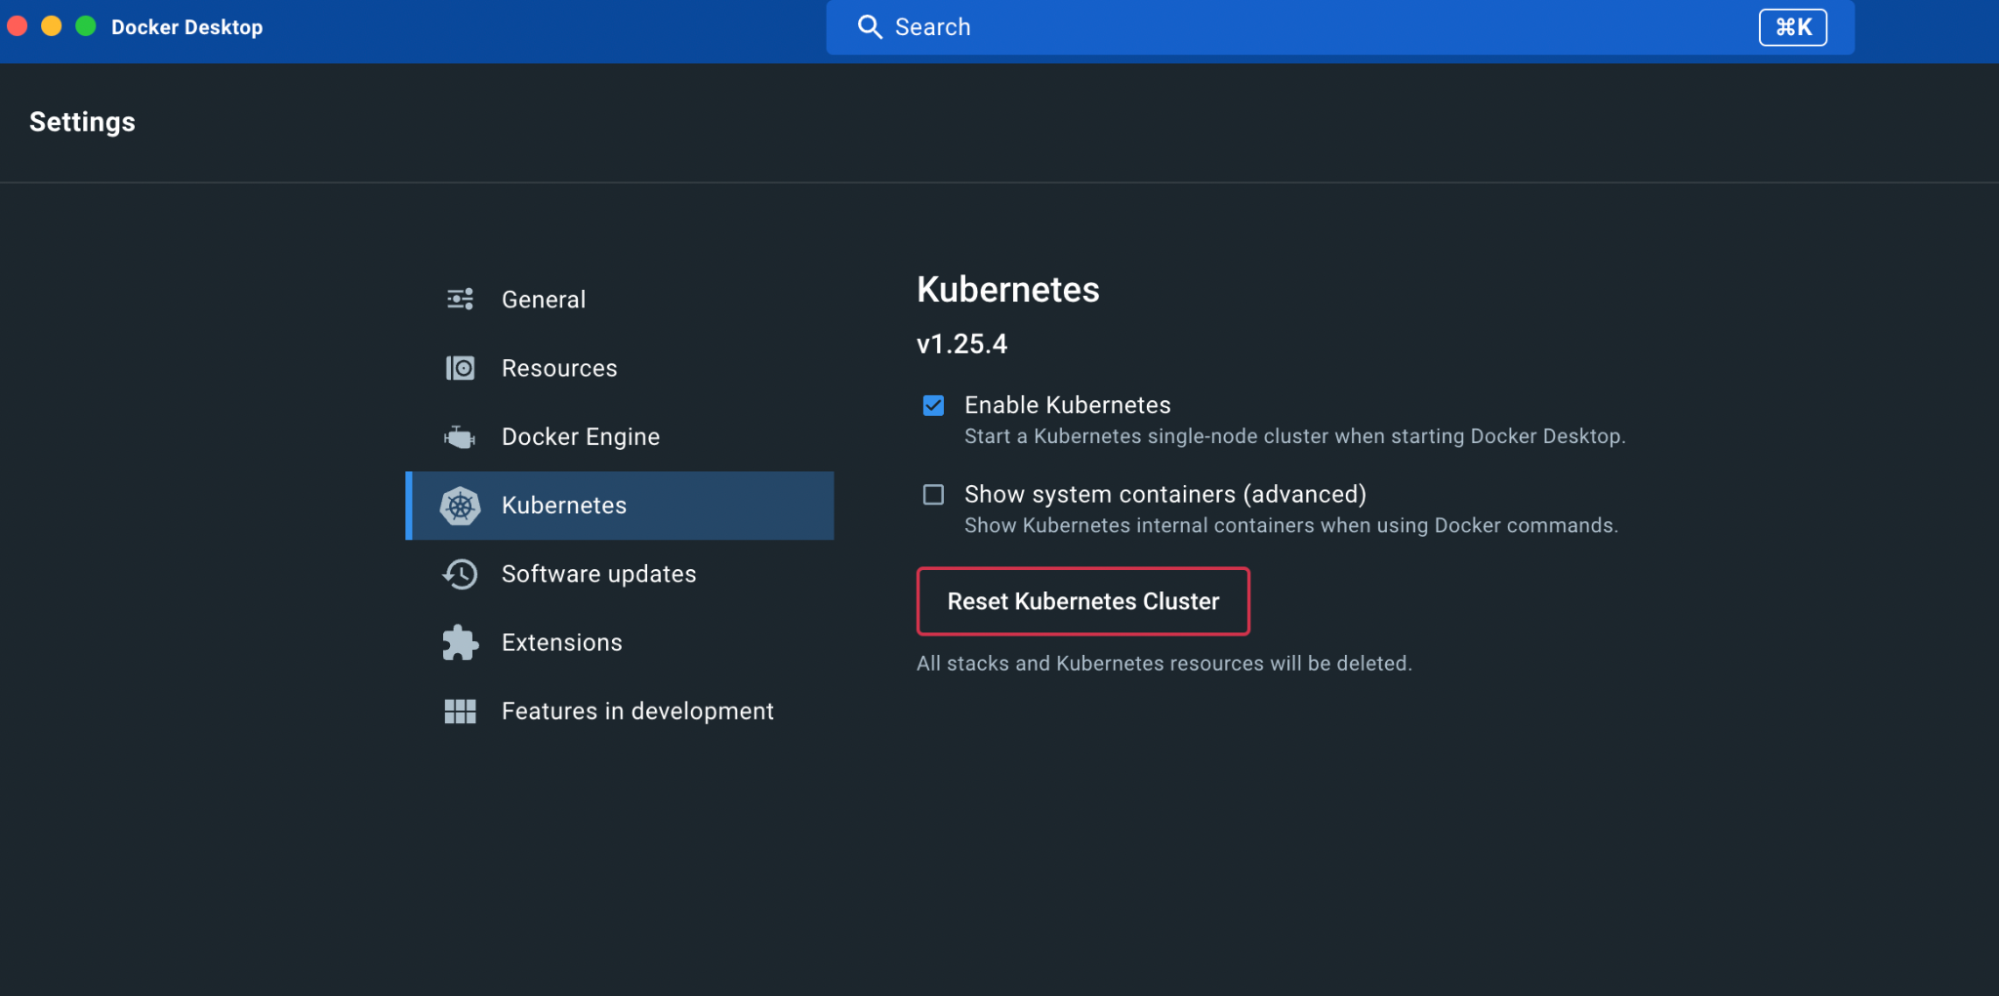This screenshot has height=996, width=1999.
Task: Select the General settings icon
Action: point(459,298)
